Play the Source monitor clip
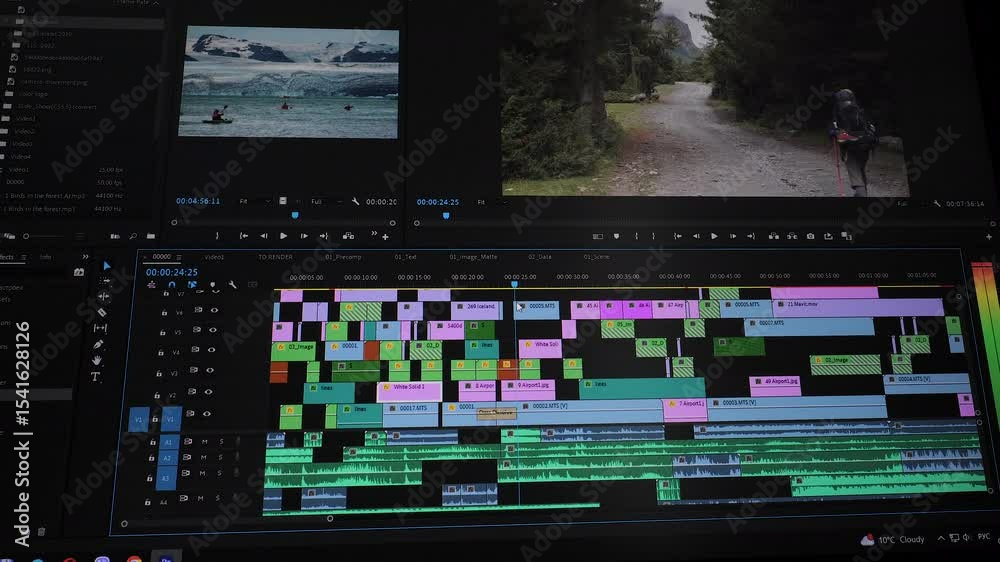The image size is (1000, 562). tap(283, 236)
